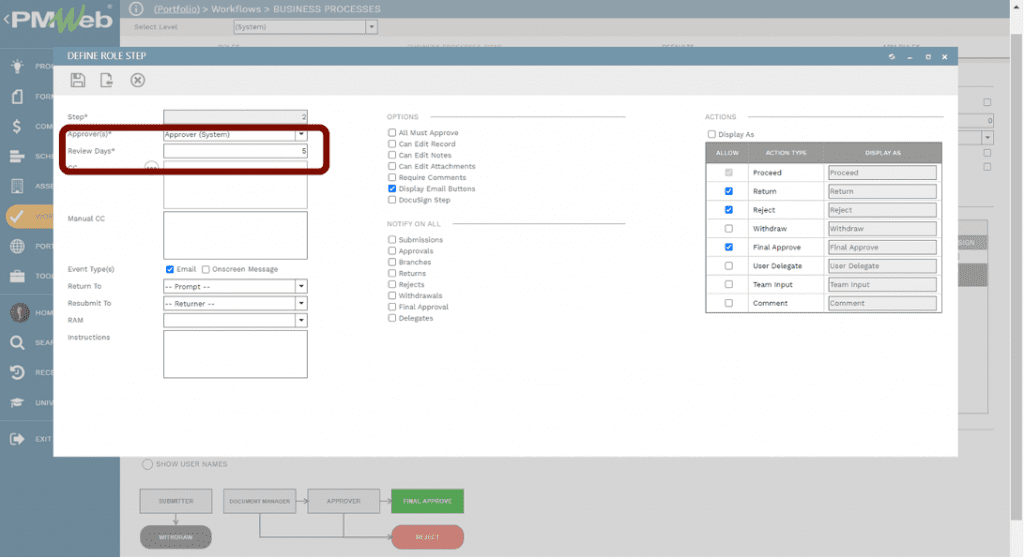Uncheck Display Email Buttons
This screenshot has width=1024, height=558.
click(392, 188)
